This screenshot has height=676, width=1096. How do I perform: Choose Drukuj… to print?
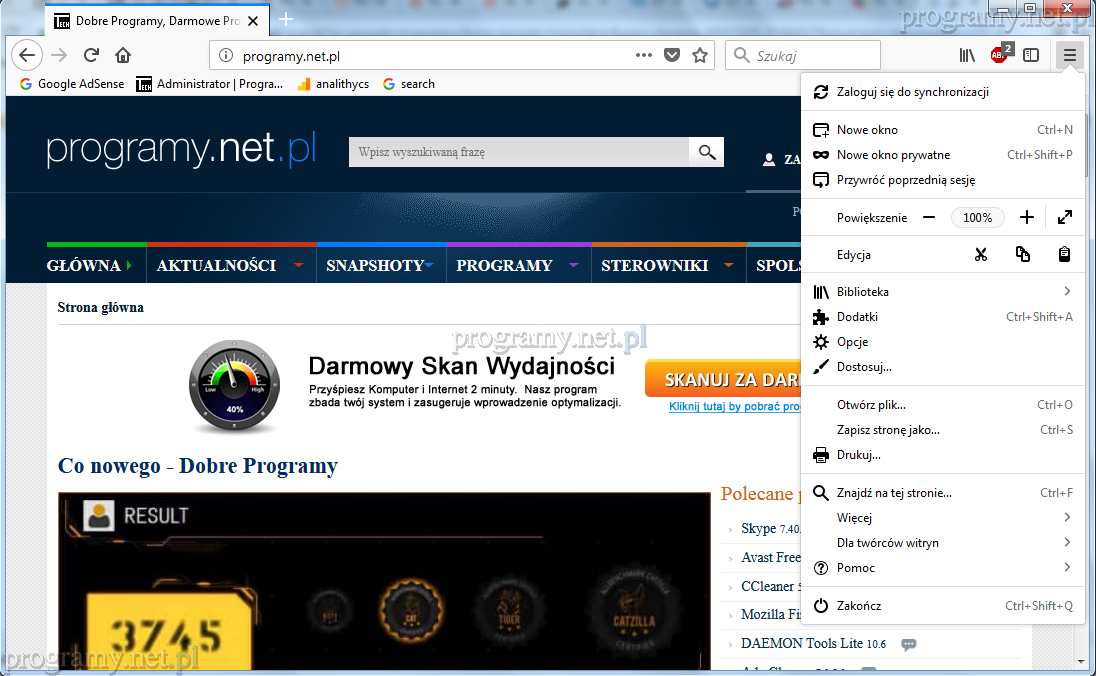click(943, 455)
